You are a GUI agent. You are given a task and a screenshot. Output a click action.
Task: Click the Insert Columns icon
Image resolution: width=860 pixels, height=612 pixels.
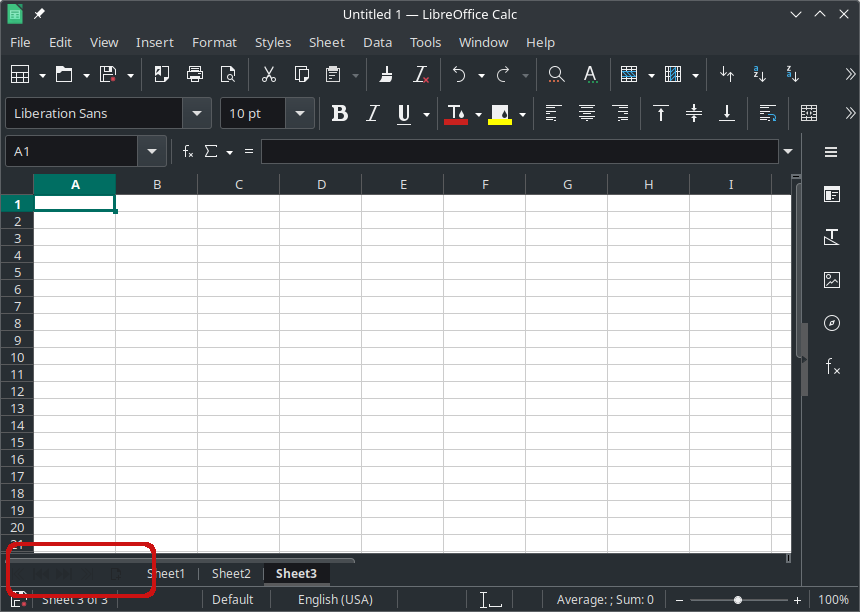point(673,74)
